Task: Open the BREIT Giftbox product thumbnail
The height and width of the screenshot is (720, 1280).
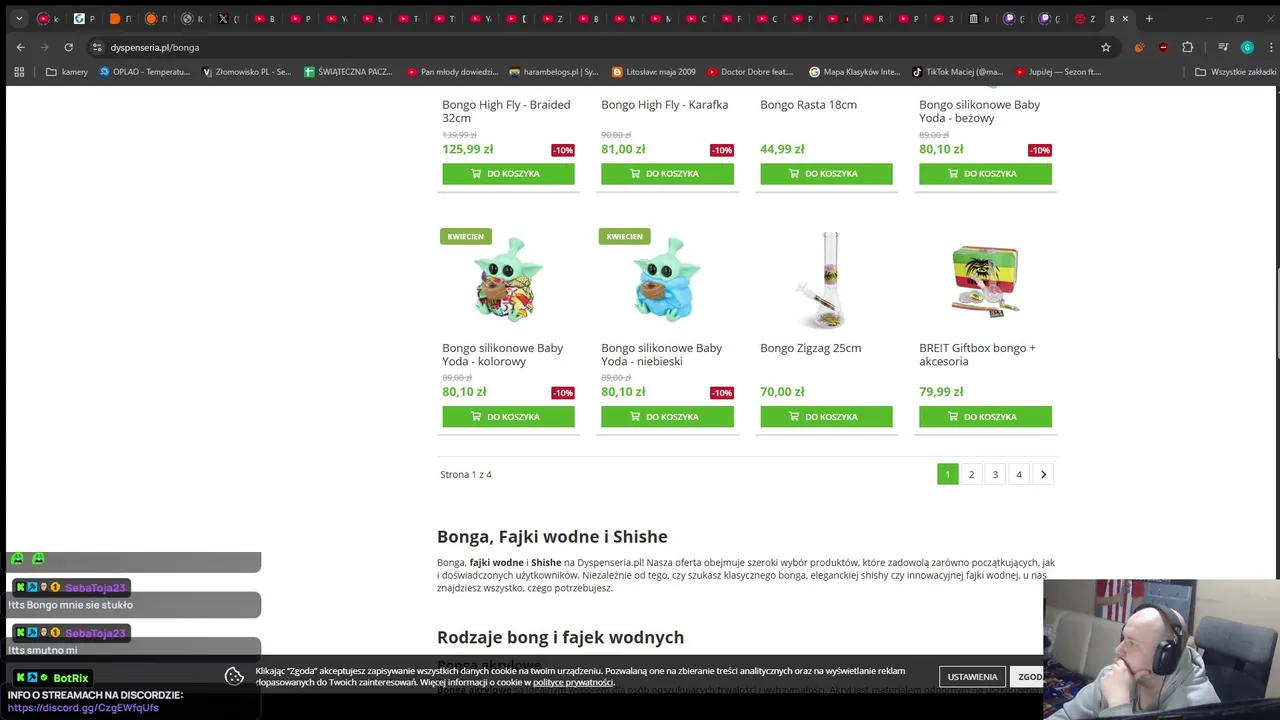Action: pos(985,280)
